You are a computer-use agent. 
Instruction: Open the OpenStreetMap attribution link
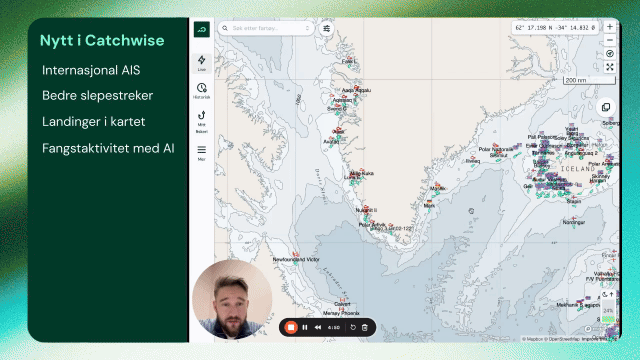[x=564, y=339]
